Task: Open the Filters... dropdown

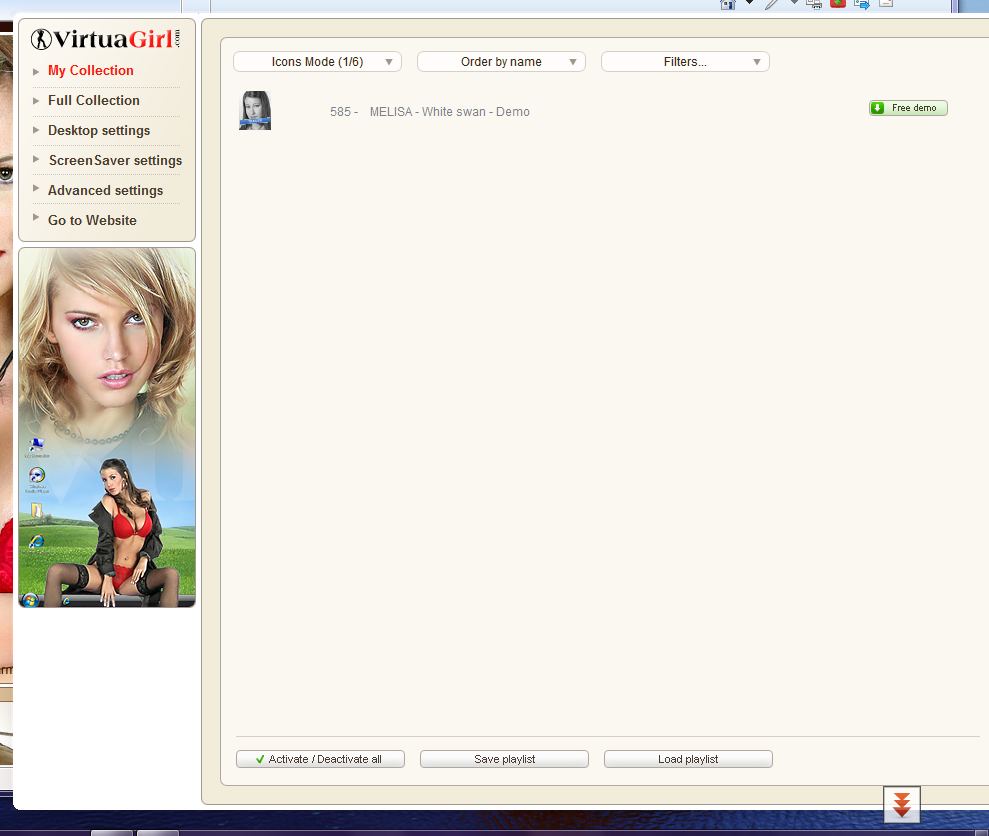Action: click(x=686, y=62)
